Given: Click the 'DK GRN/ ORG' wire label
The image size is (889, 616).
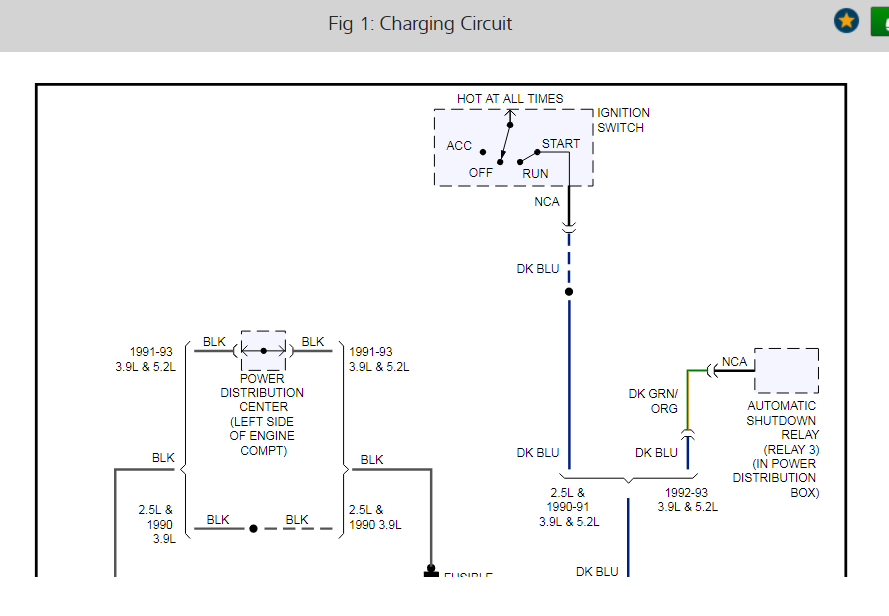Looking at the screenshot, I should click(x=653, y=401).
